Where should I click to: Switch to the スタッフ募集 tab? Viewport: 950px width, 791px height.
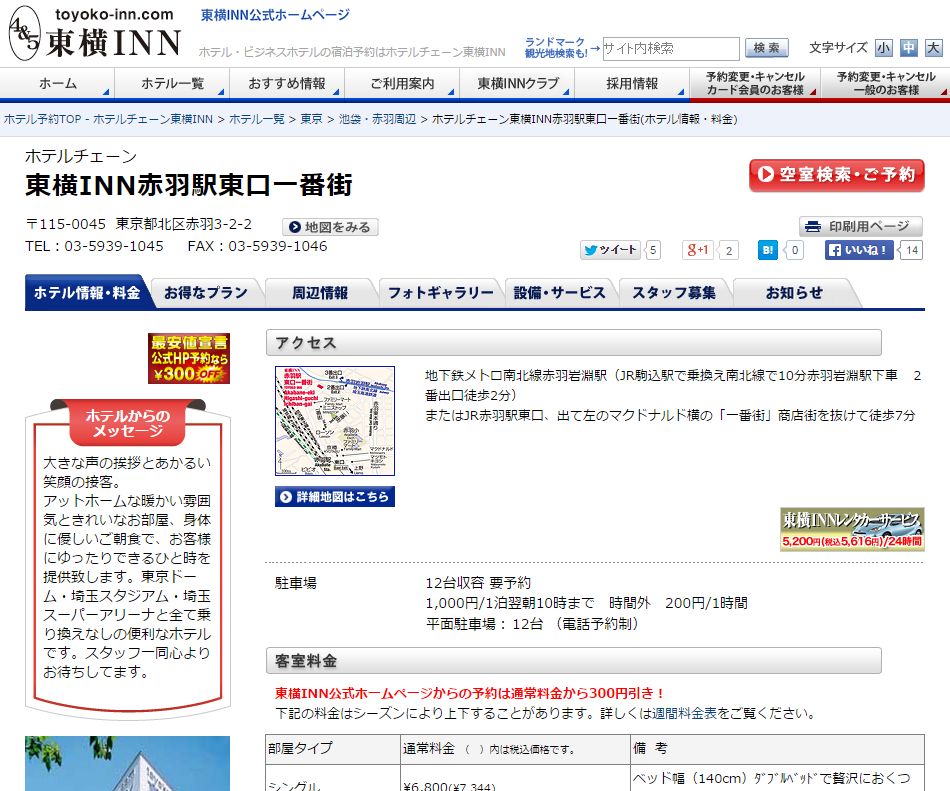click(674, 293)
